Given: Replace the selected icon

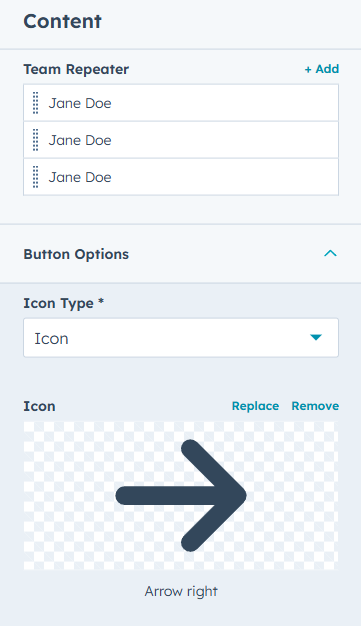Looking at the screenshot, I should tap(256, 406).
